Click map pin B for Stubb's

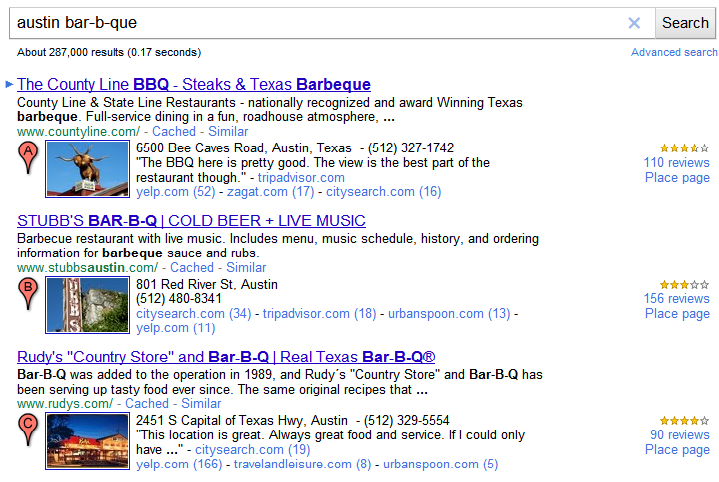point(28,294)
